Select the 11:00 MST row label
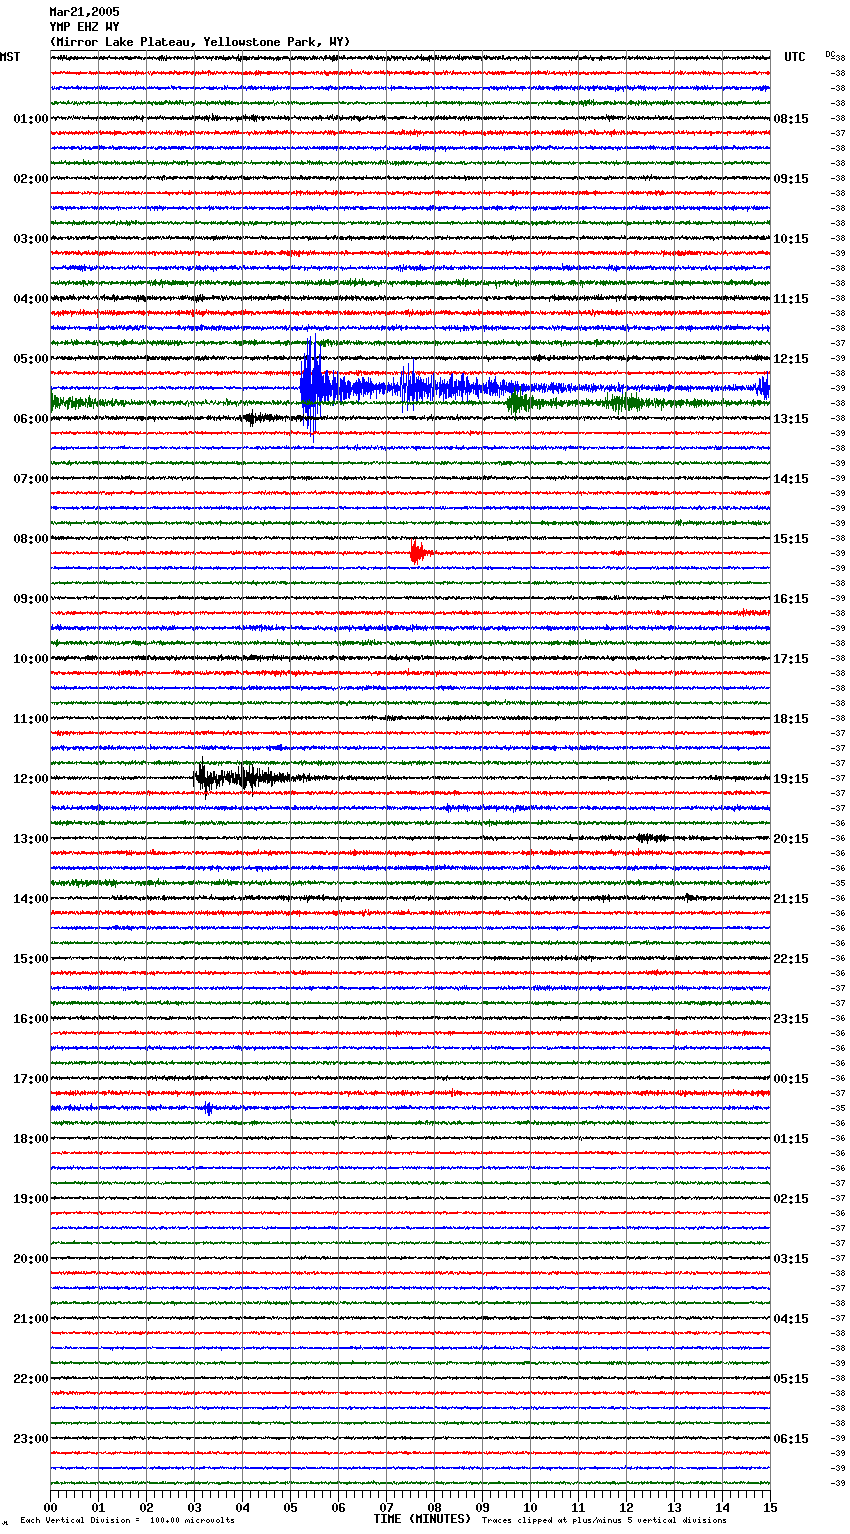The image size is (850, 1534). tap(30, 719)
